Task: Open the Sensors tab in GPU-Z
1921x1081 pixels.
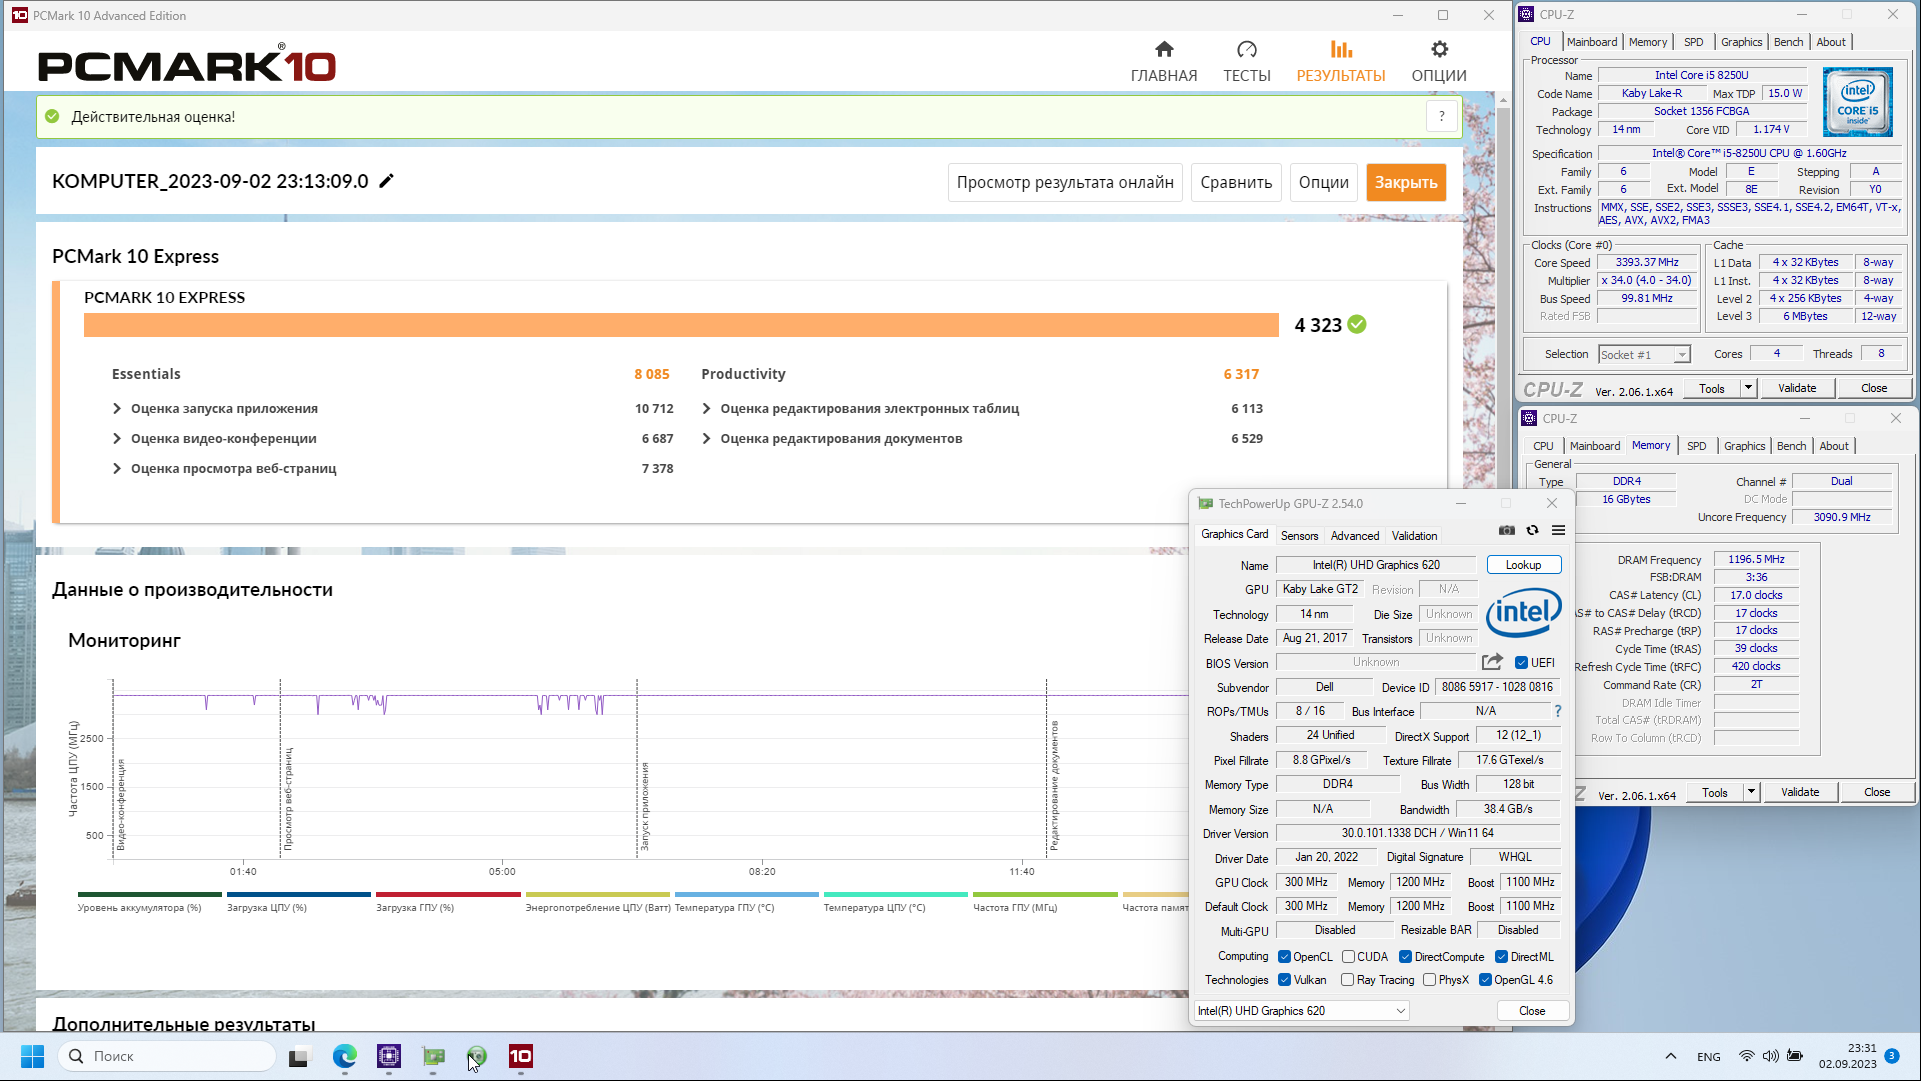Action: [1299, 536]
